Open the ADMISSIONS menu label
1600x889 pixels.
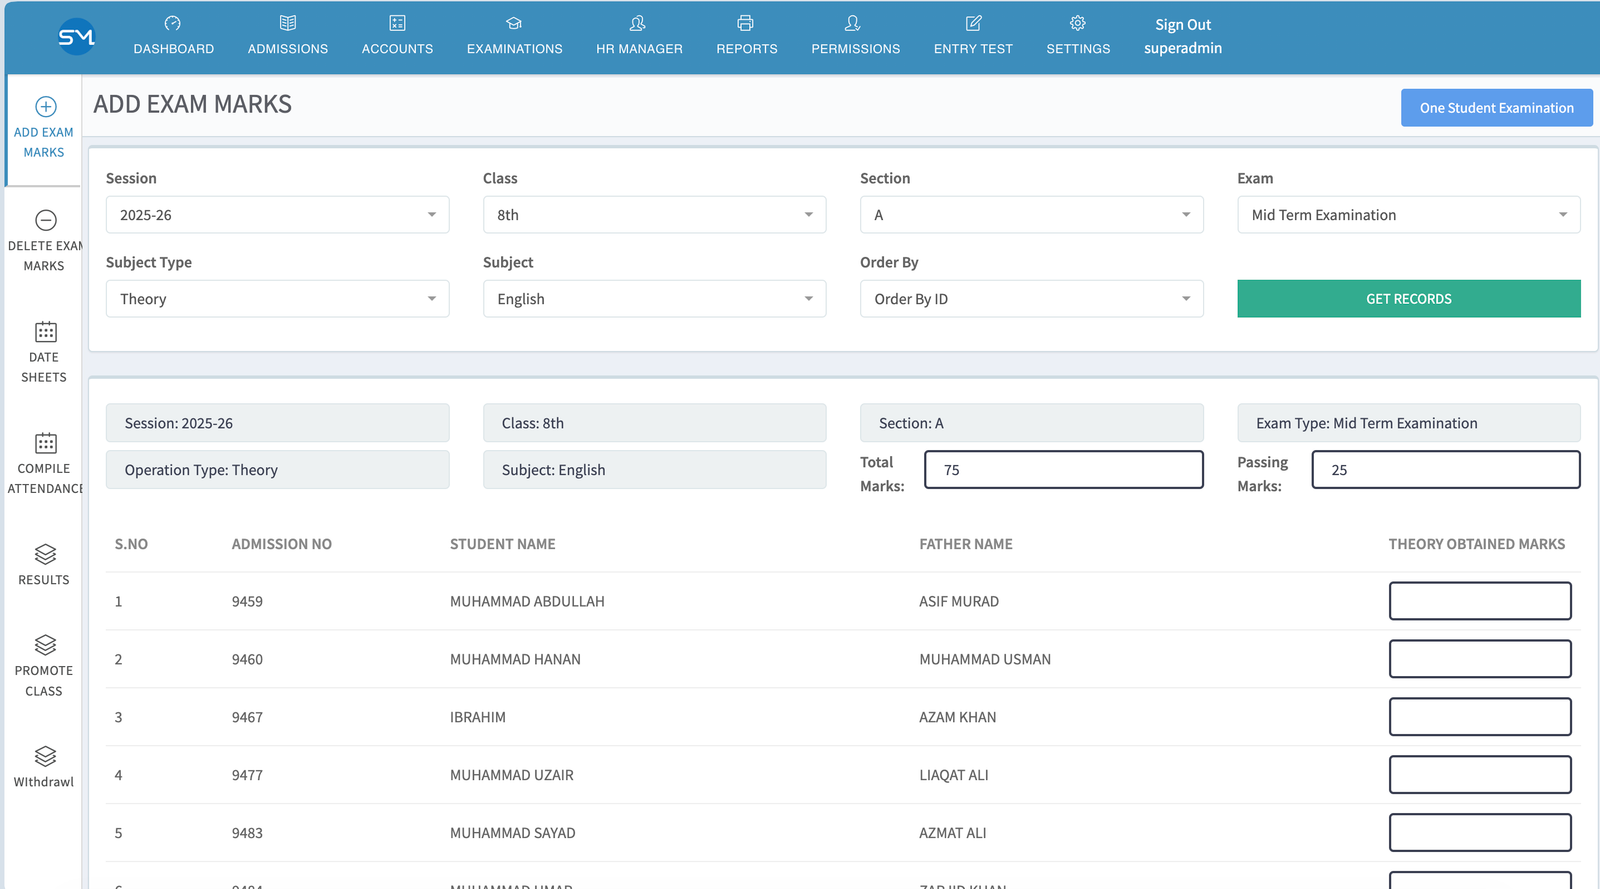point(288,49)
